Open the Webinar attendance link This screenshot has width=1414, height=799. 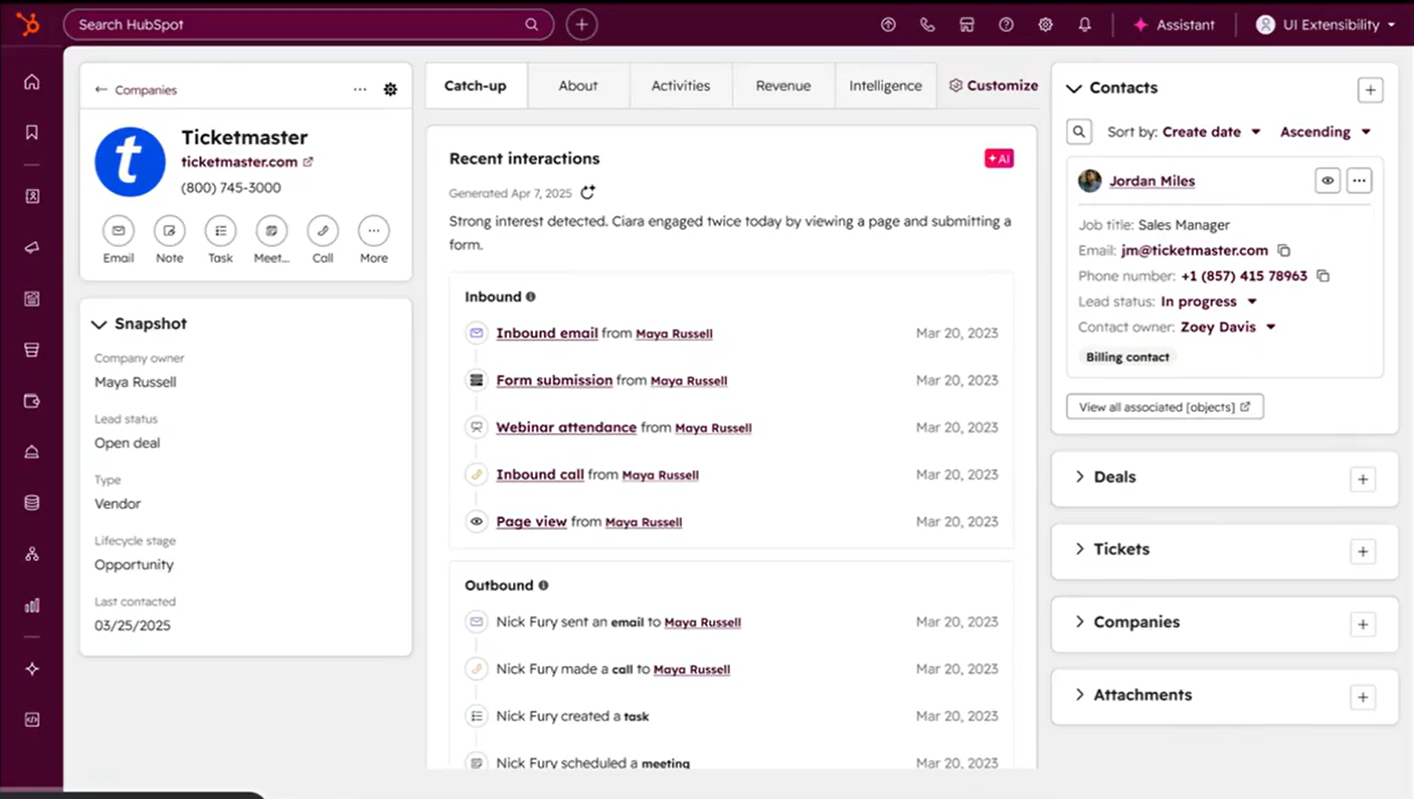point(566,427)
